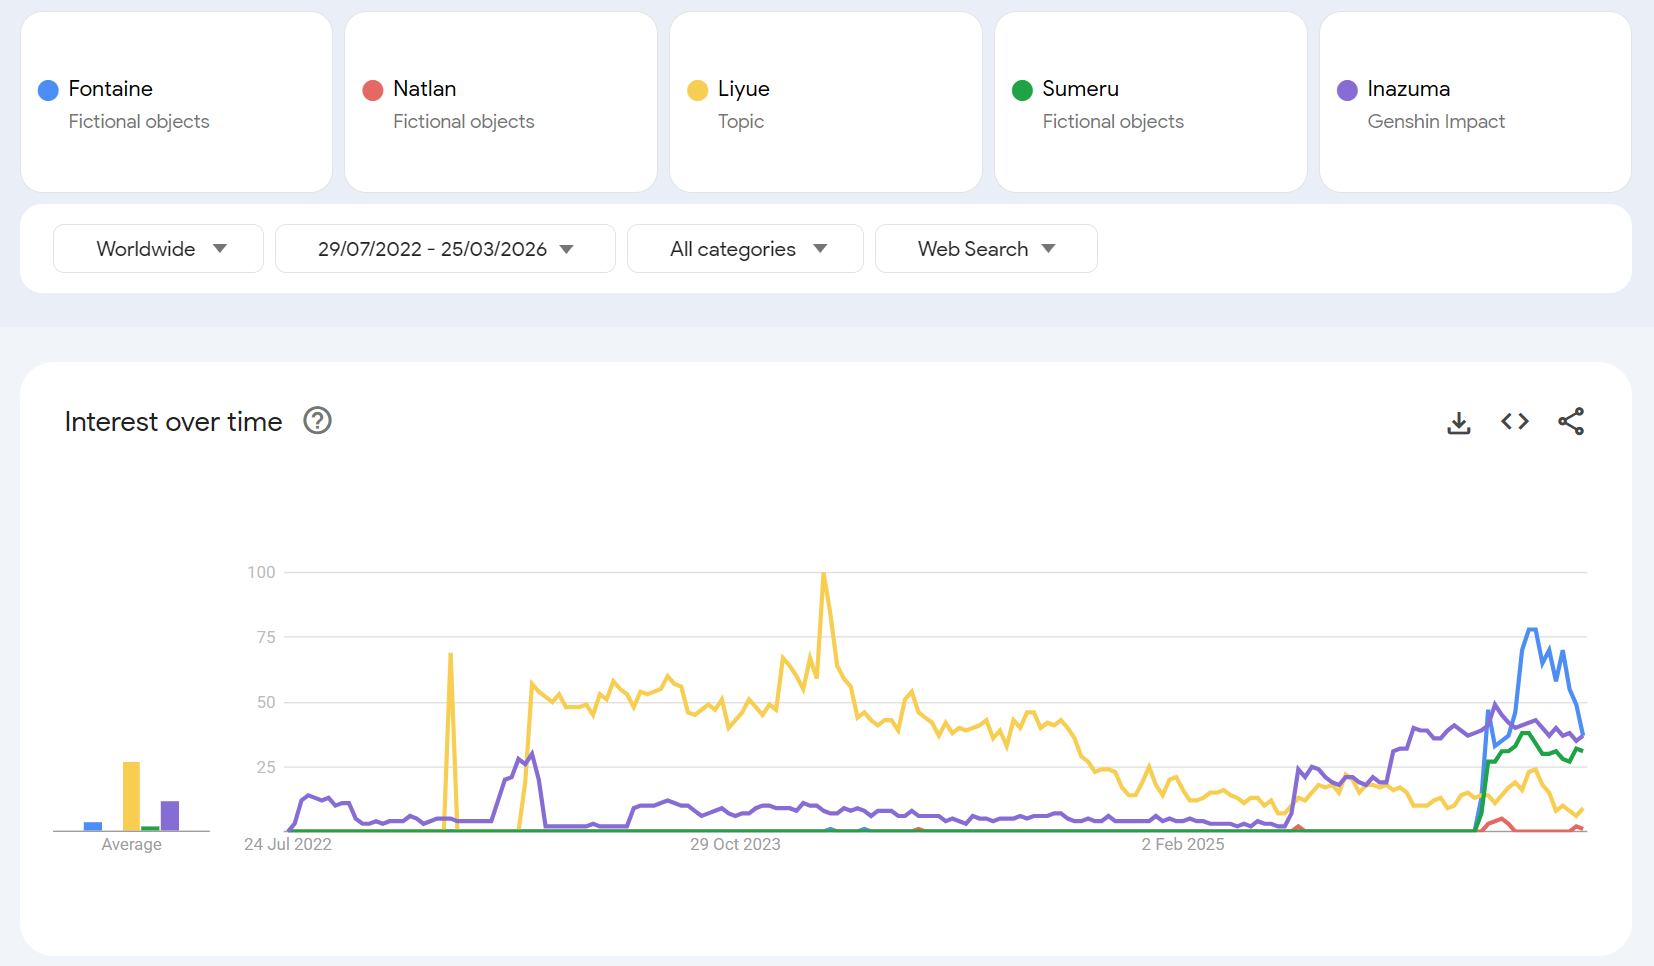Edit the Natlan search term
This screenshot has height=966, width=1654.
[x=425, y=89]
